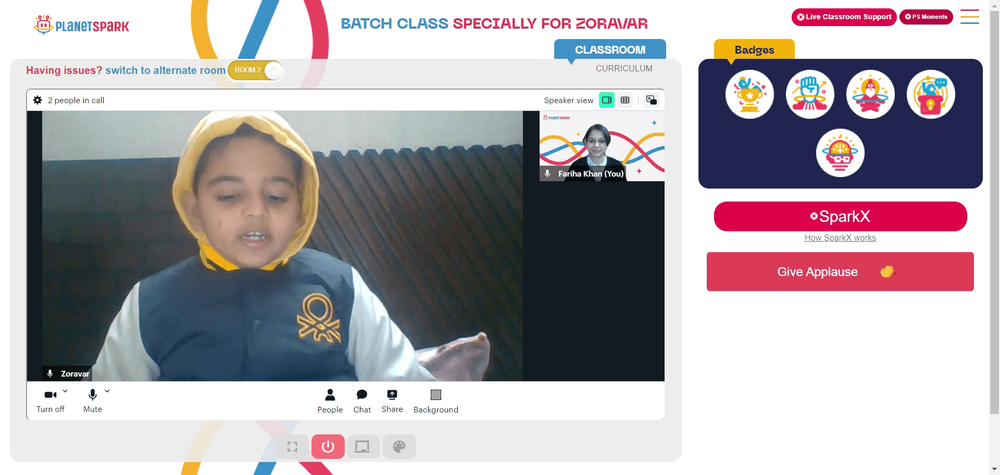Change the video Background
Viewport: 1000px width, 475px height.
(x=436, y=401)
